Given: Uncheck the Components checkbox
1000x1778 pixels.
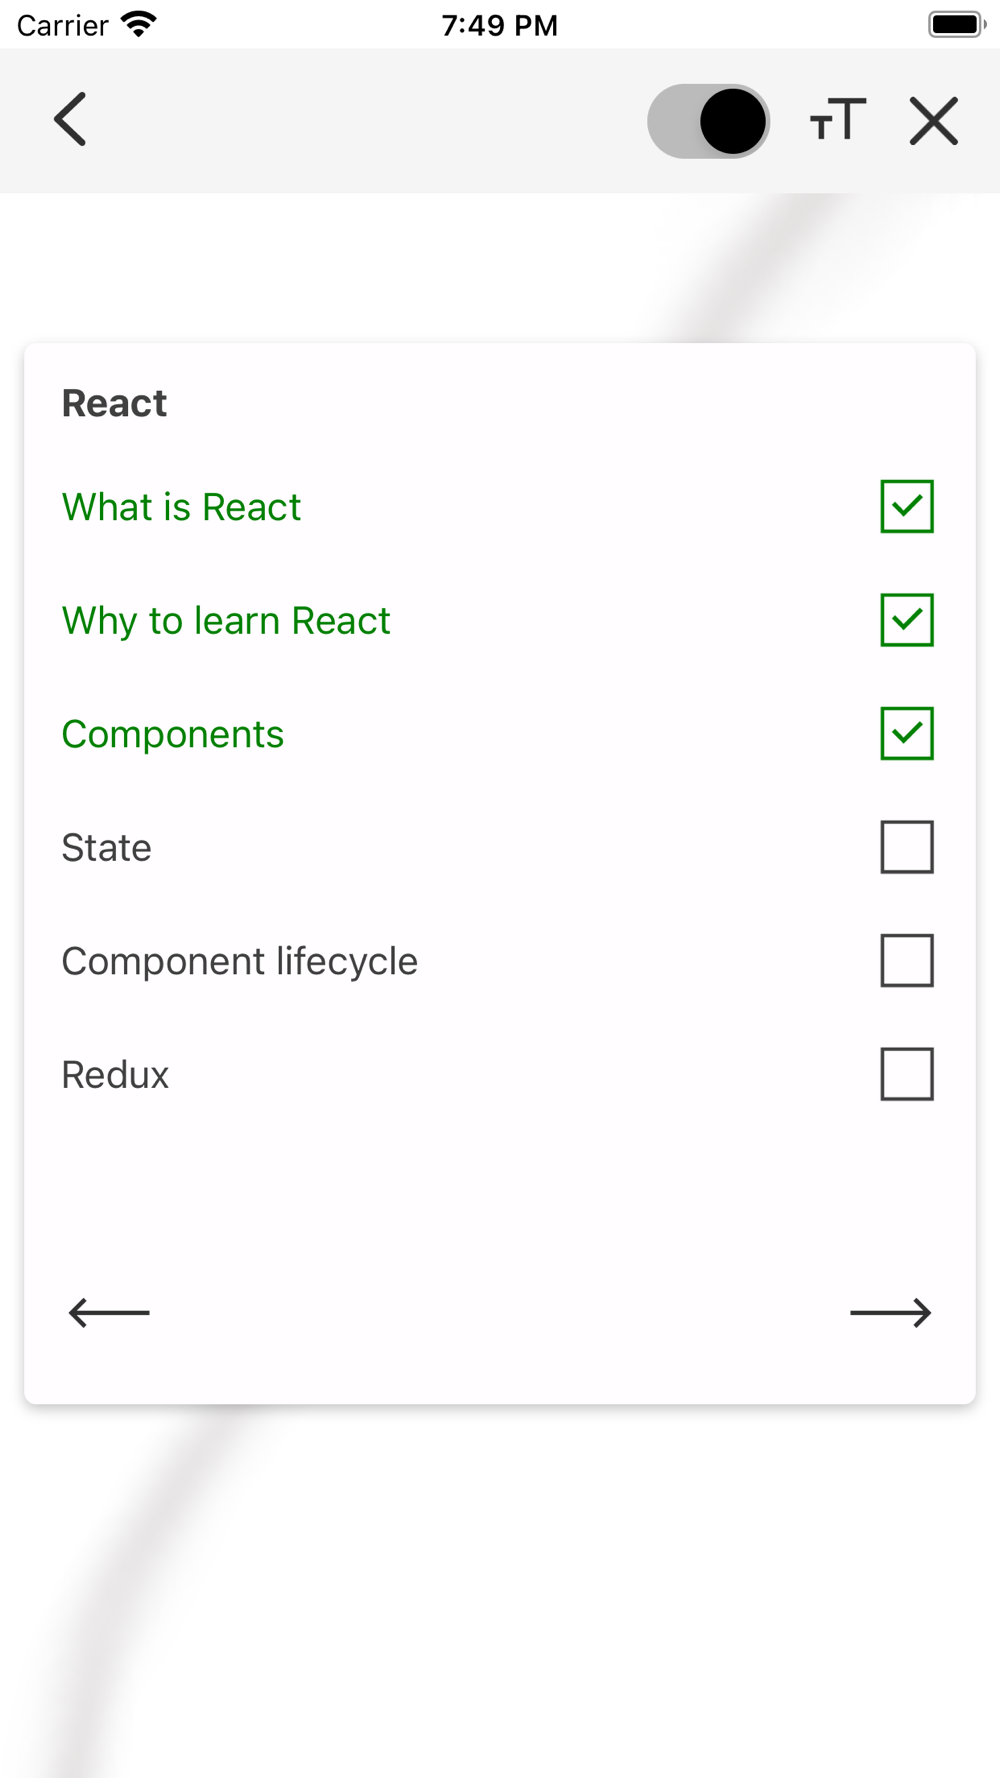Looking at the screenshot, I should 907,733.
